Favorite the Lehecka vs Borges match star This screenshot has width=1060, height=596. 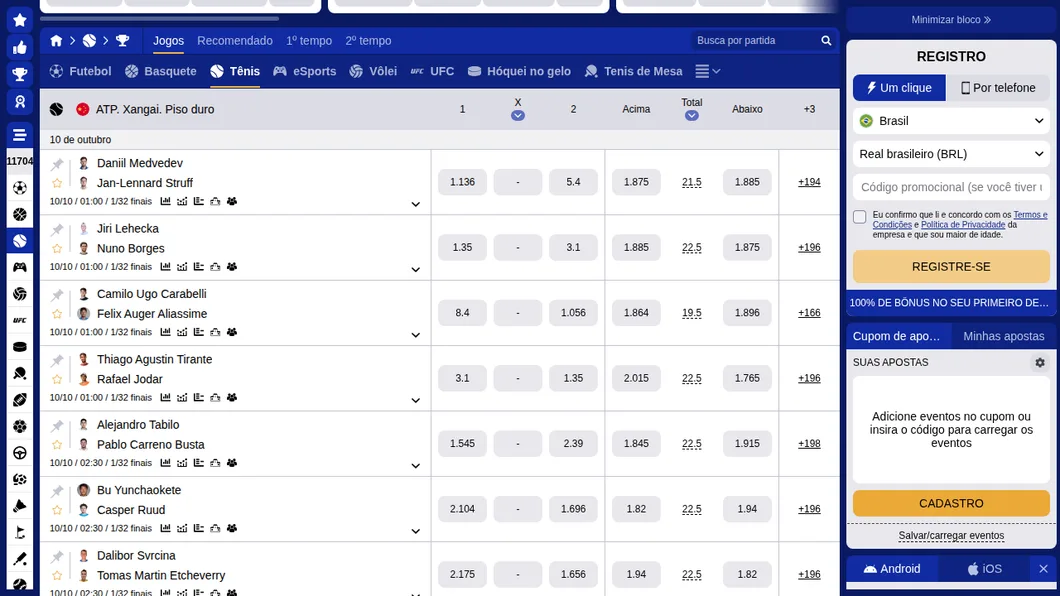pyautogui.click(x=57, y=249)
